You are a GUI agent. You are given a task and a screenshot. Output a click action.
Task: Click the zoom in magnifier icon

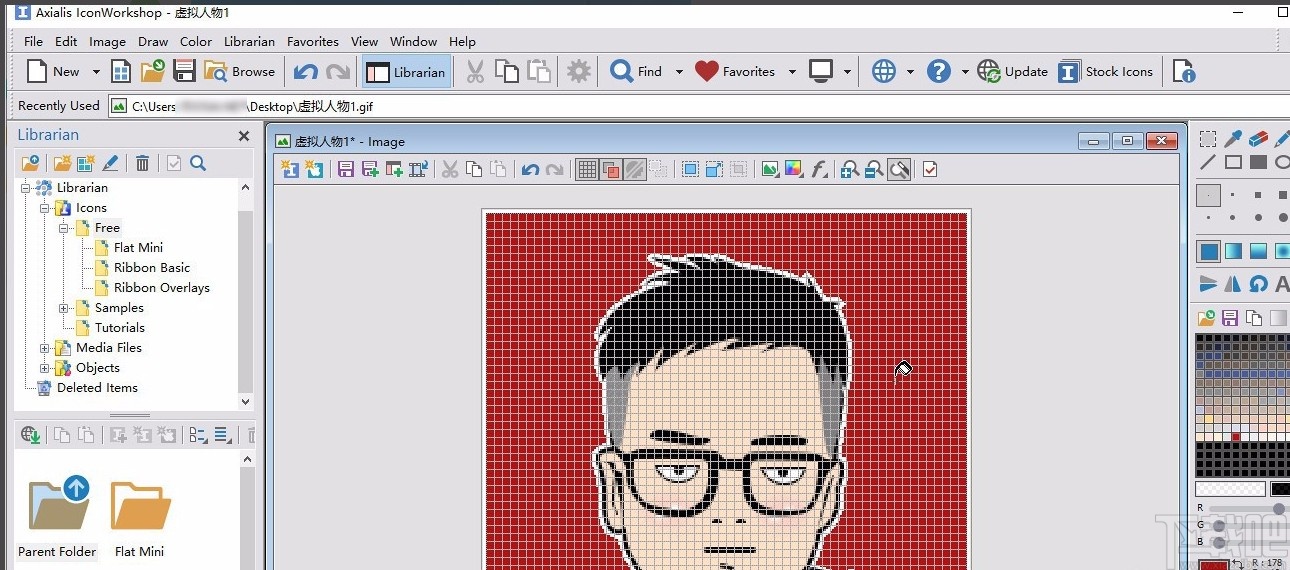[x=850, y=169]
